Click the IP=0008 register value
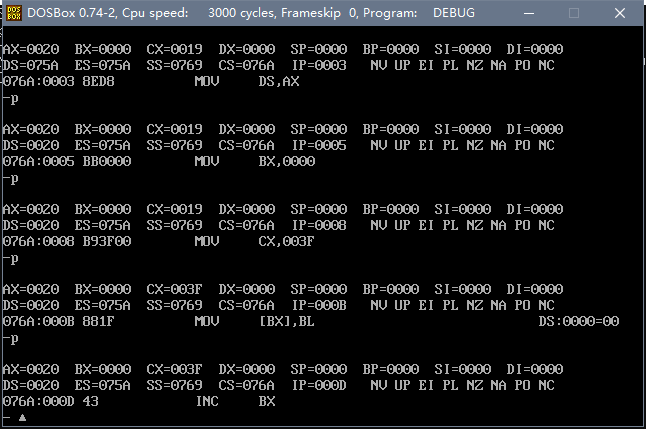The image size is (646, 429). click(319, 225)
